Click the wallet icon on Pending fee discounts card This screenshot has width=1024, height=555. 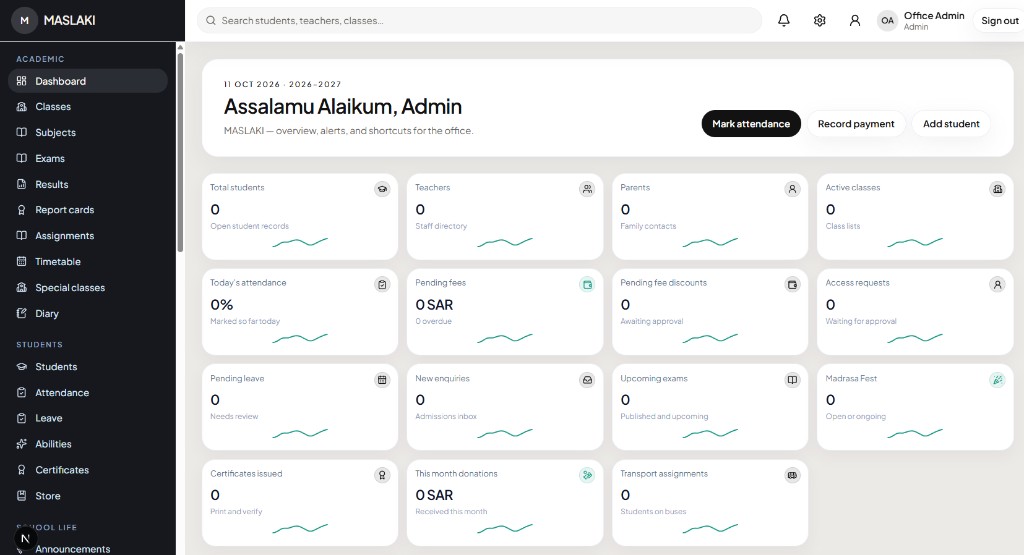tap(792, 285)
